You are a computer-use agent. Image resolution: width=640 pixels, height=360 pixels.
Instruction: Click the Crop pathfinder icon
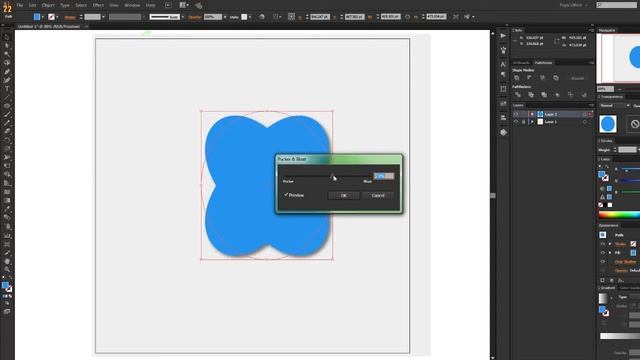(557, 95)
